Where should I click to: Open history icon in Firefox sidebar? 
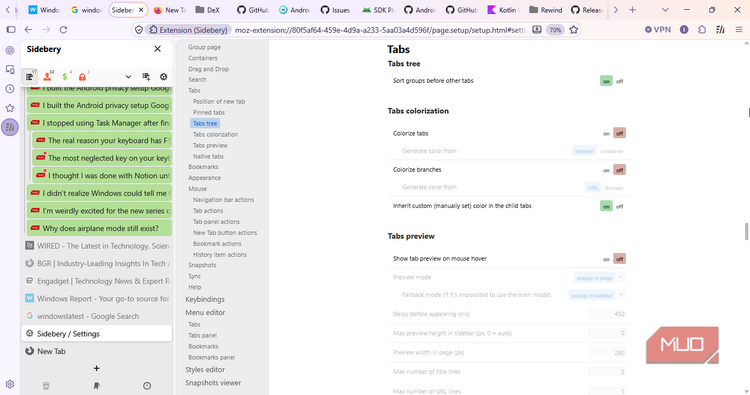tap(10, 88)
